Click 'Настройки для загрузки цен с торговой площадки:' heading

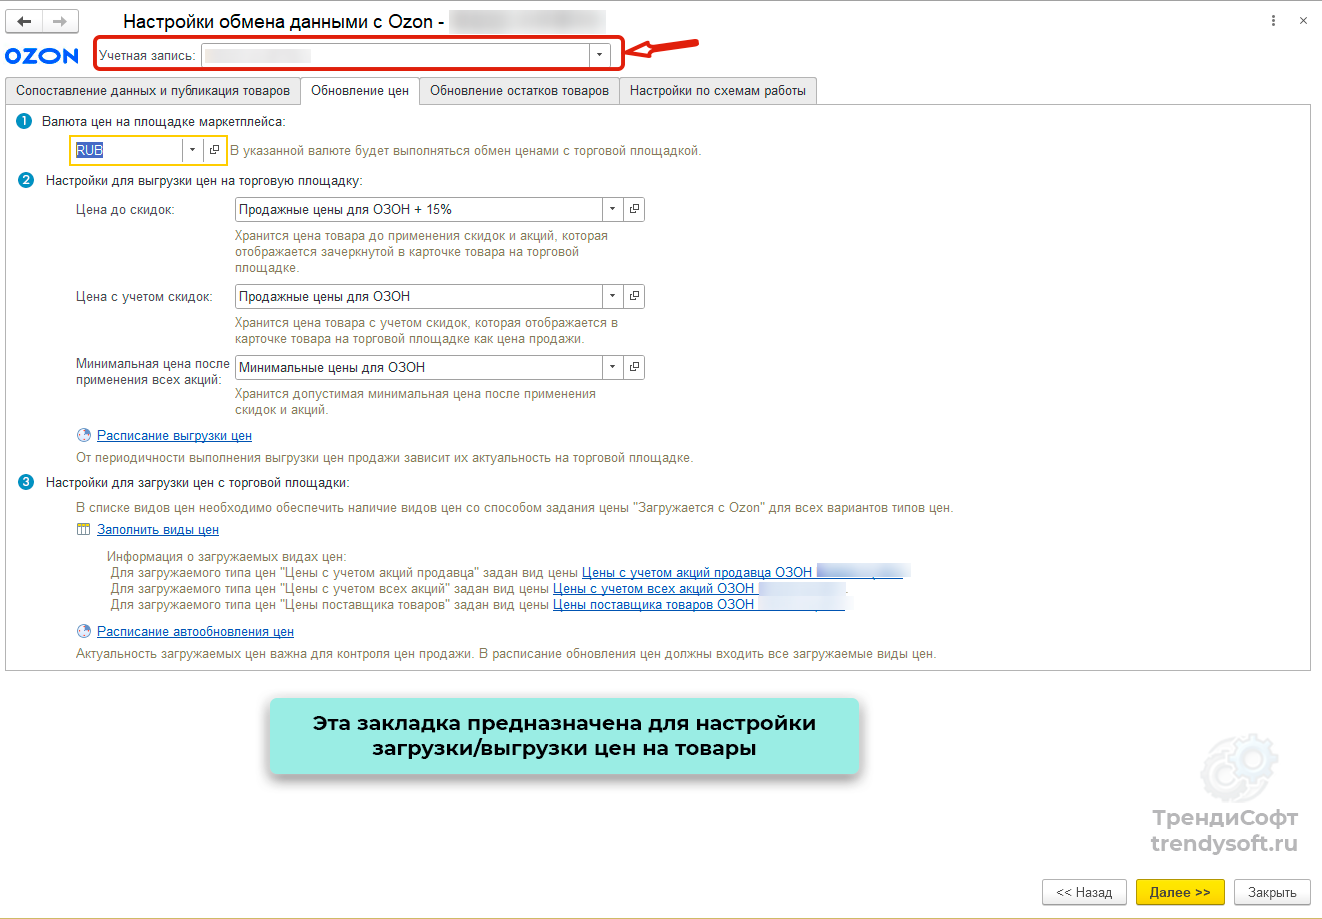click(x=198, y=482)
